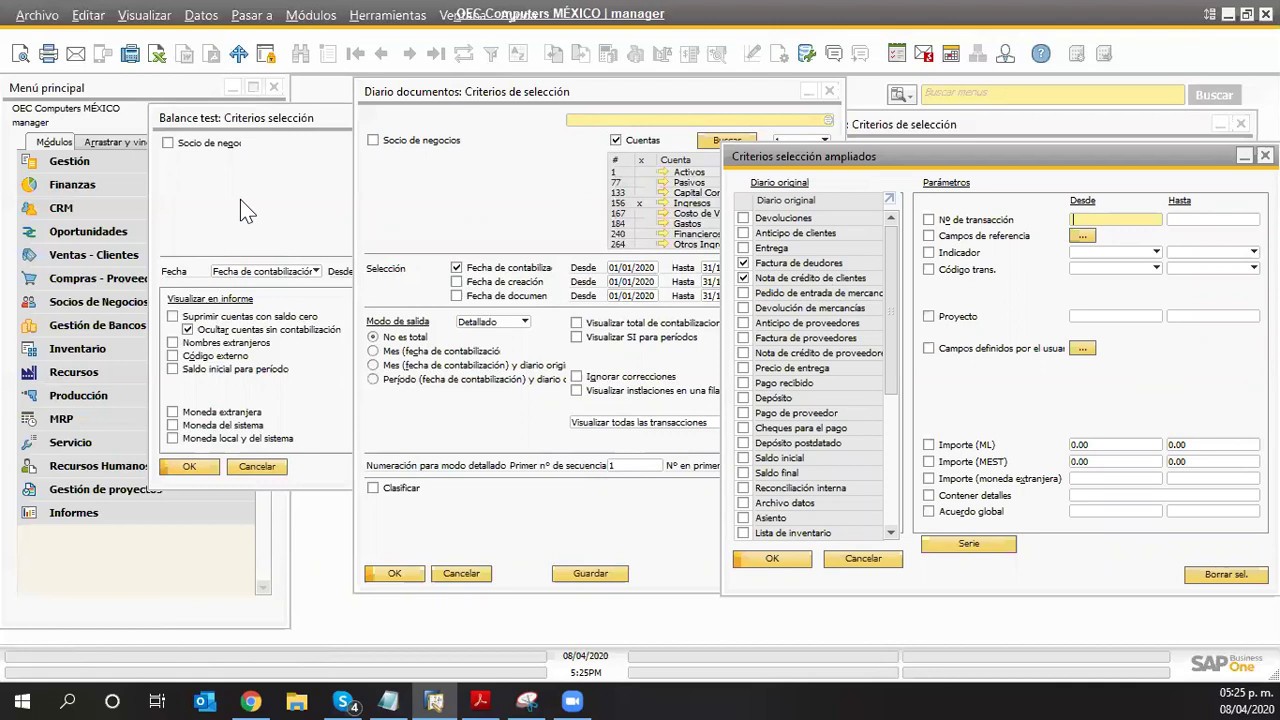The width and height of the screenshot is (1280, 720).
Task: Click the Borrar sel. button
Action: coord(1226,575)
